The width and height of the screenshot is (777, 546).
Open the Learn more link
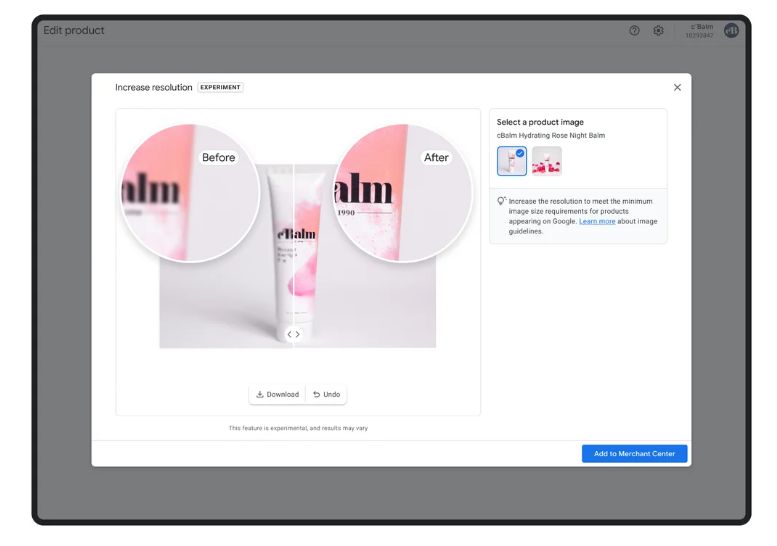[x=597, y=221]
